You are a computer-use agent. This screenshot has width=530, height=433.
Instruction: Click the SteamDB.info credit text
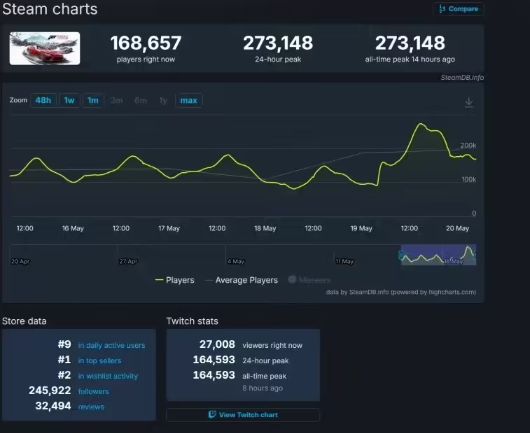[462, 78]
